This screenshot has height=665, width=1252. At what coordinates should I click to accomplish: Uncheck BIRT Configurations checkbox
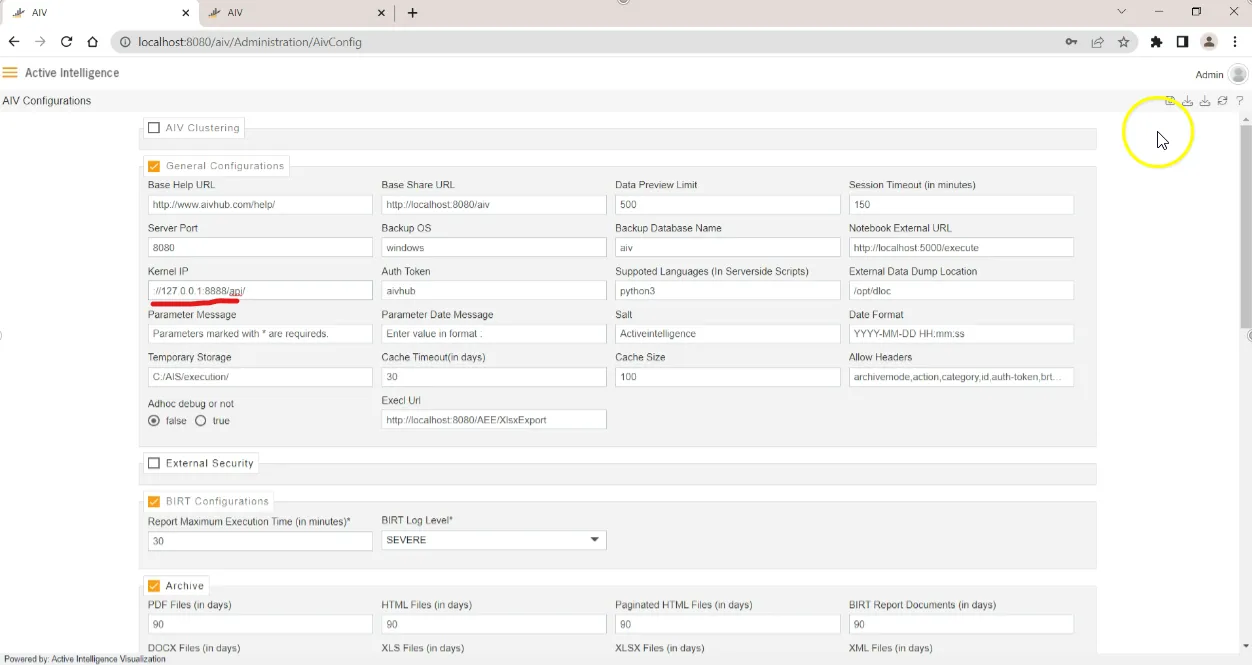click(x=154, y=501)
